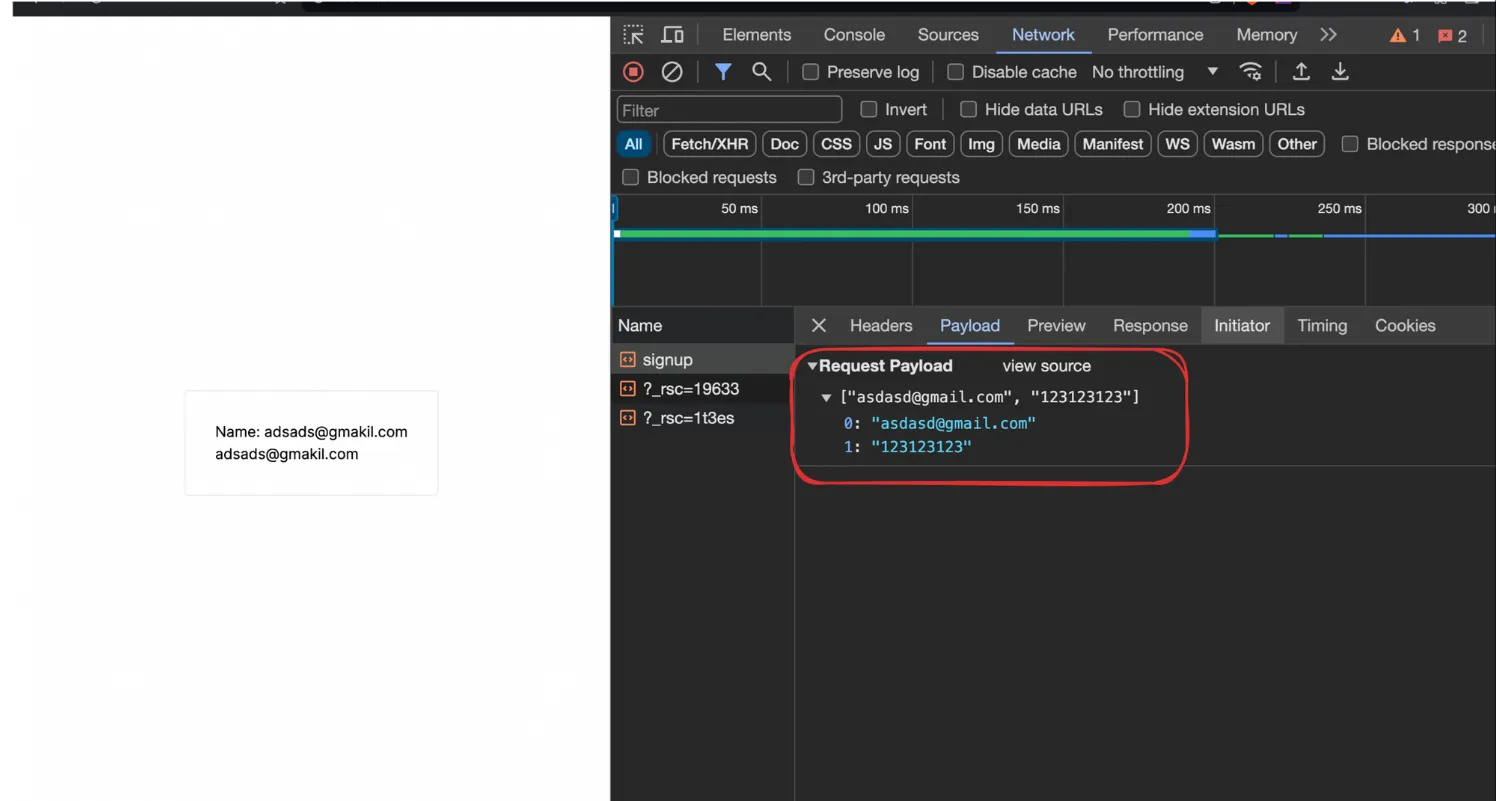This screenshot has width=1496, height=801.
Task: Focus the Filter text input
Action: (730, 110)
